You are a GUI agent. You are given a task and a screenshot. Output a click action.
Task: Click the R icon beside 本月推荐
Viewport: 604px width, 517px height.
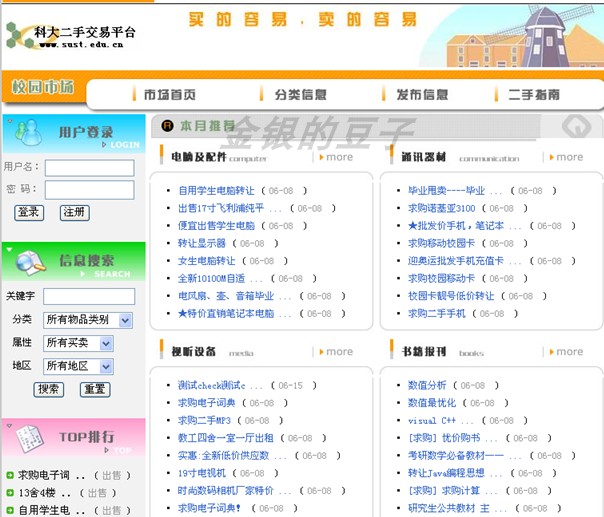tap(167, 126)
